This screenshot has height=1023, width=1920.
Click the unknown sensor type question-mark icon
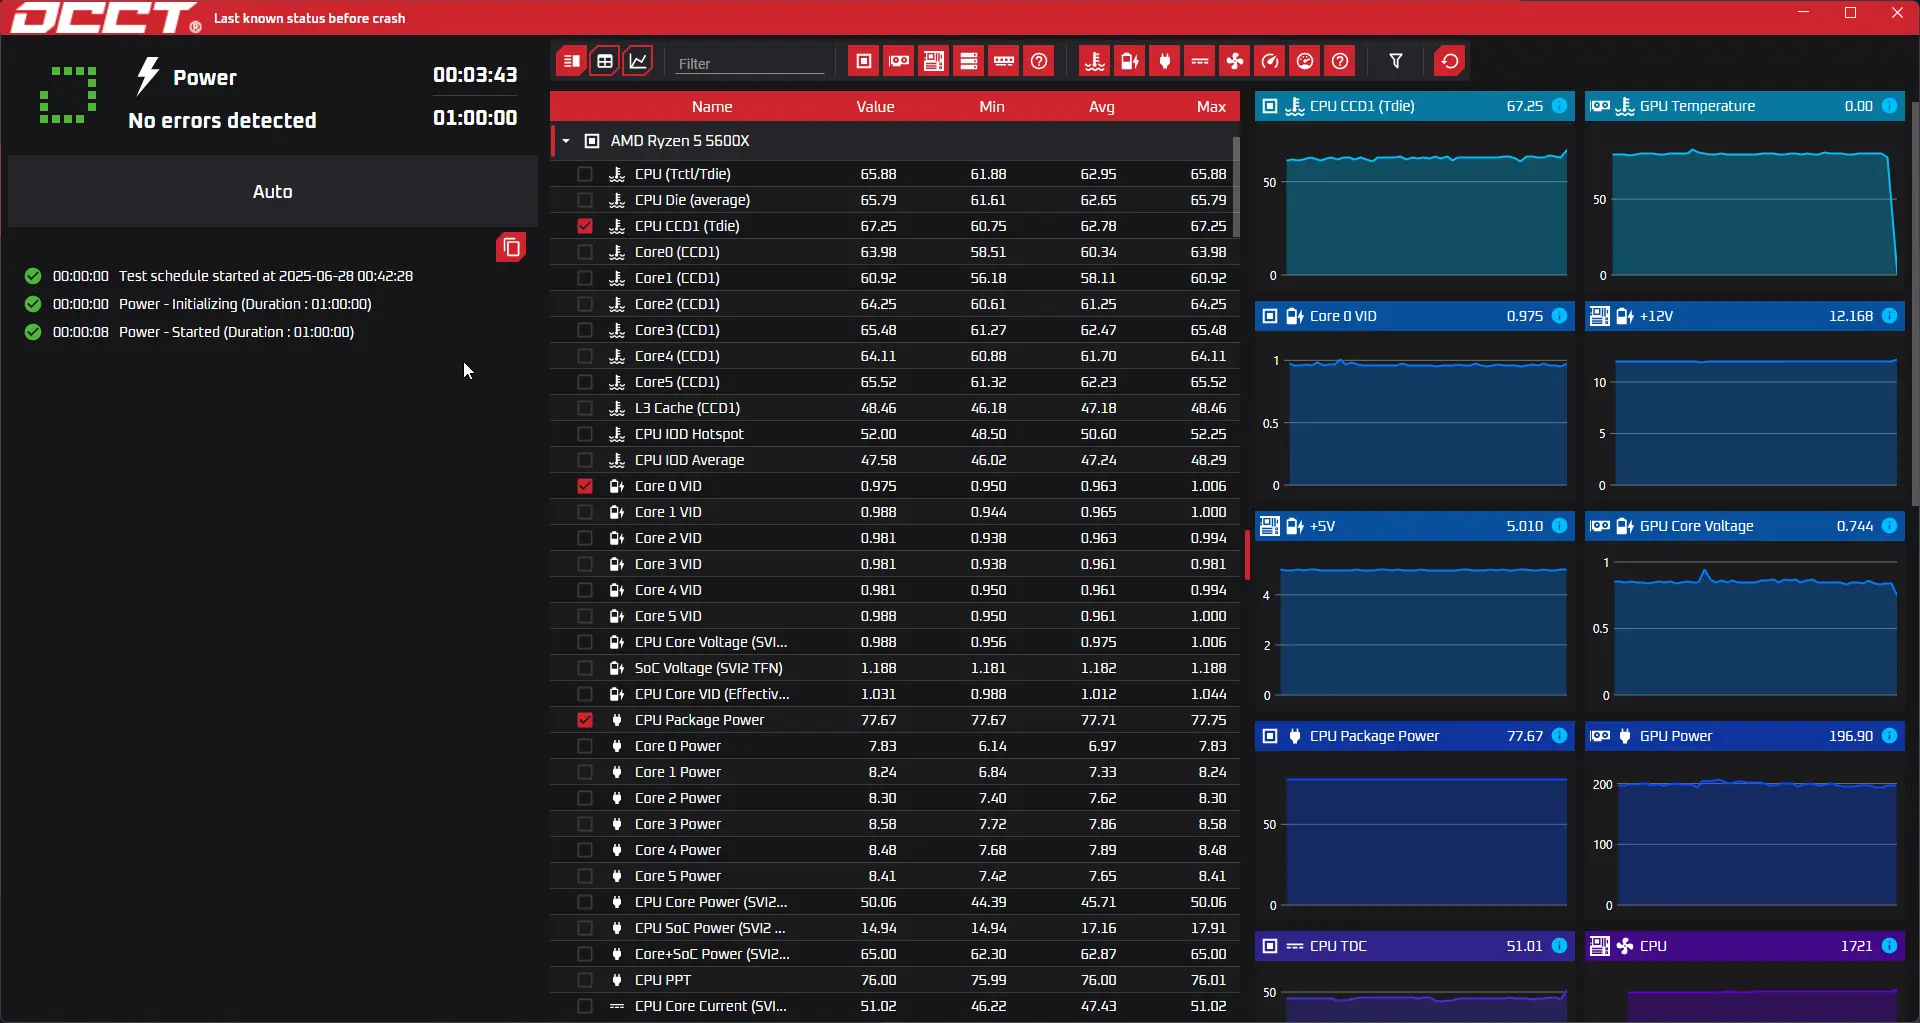click(1340, 62)
